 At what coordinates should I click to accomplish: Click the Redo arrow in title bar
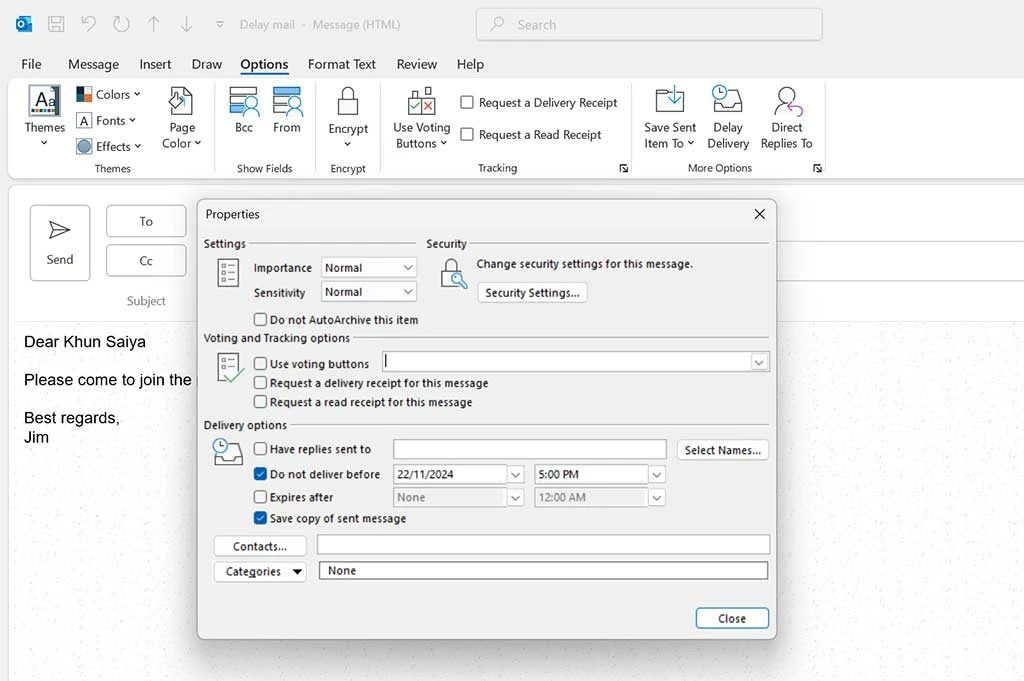coord(121,25)
